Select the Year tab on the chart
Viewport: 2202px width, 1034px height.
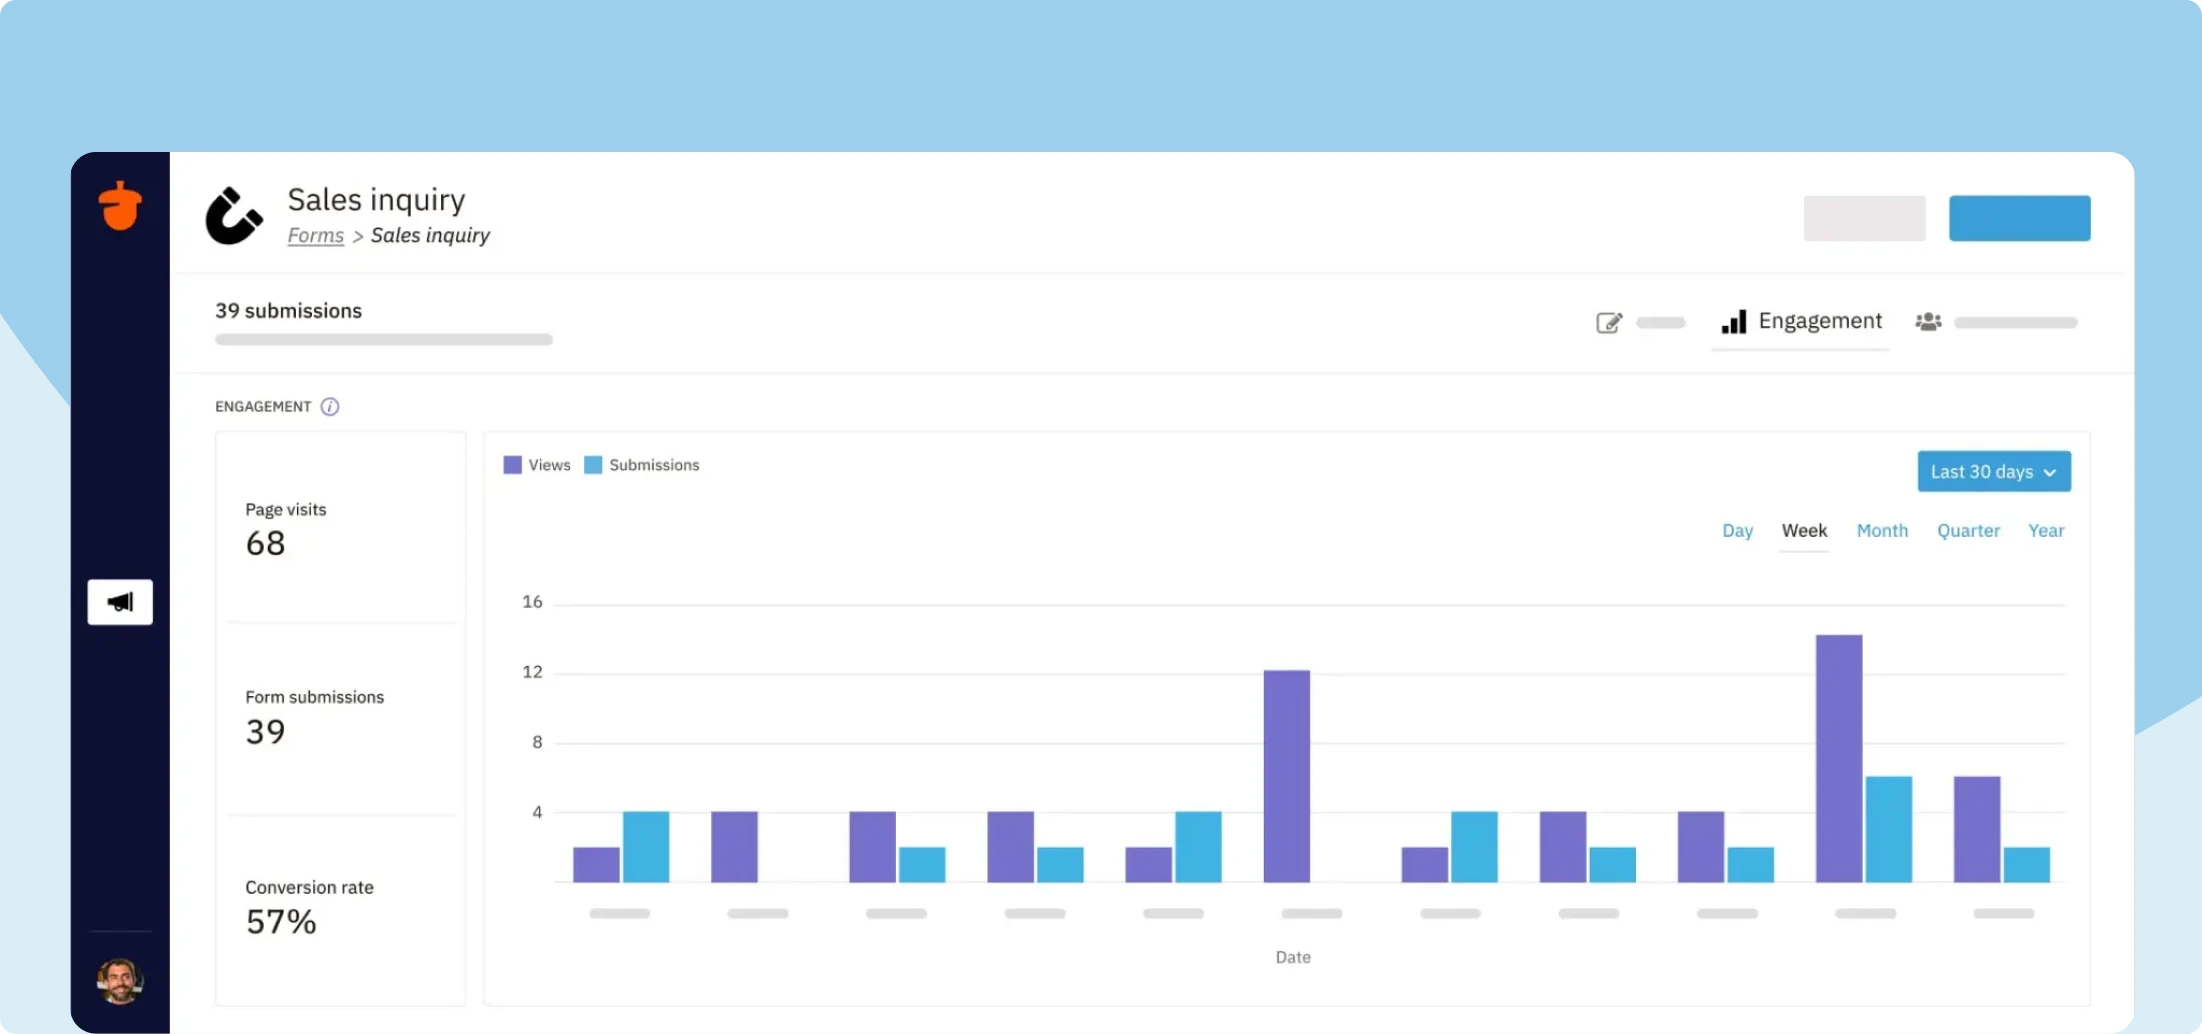coord(2046,531)
